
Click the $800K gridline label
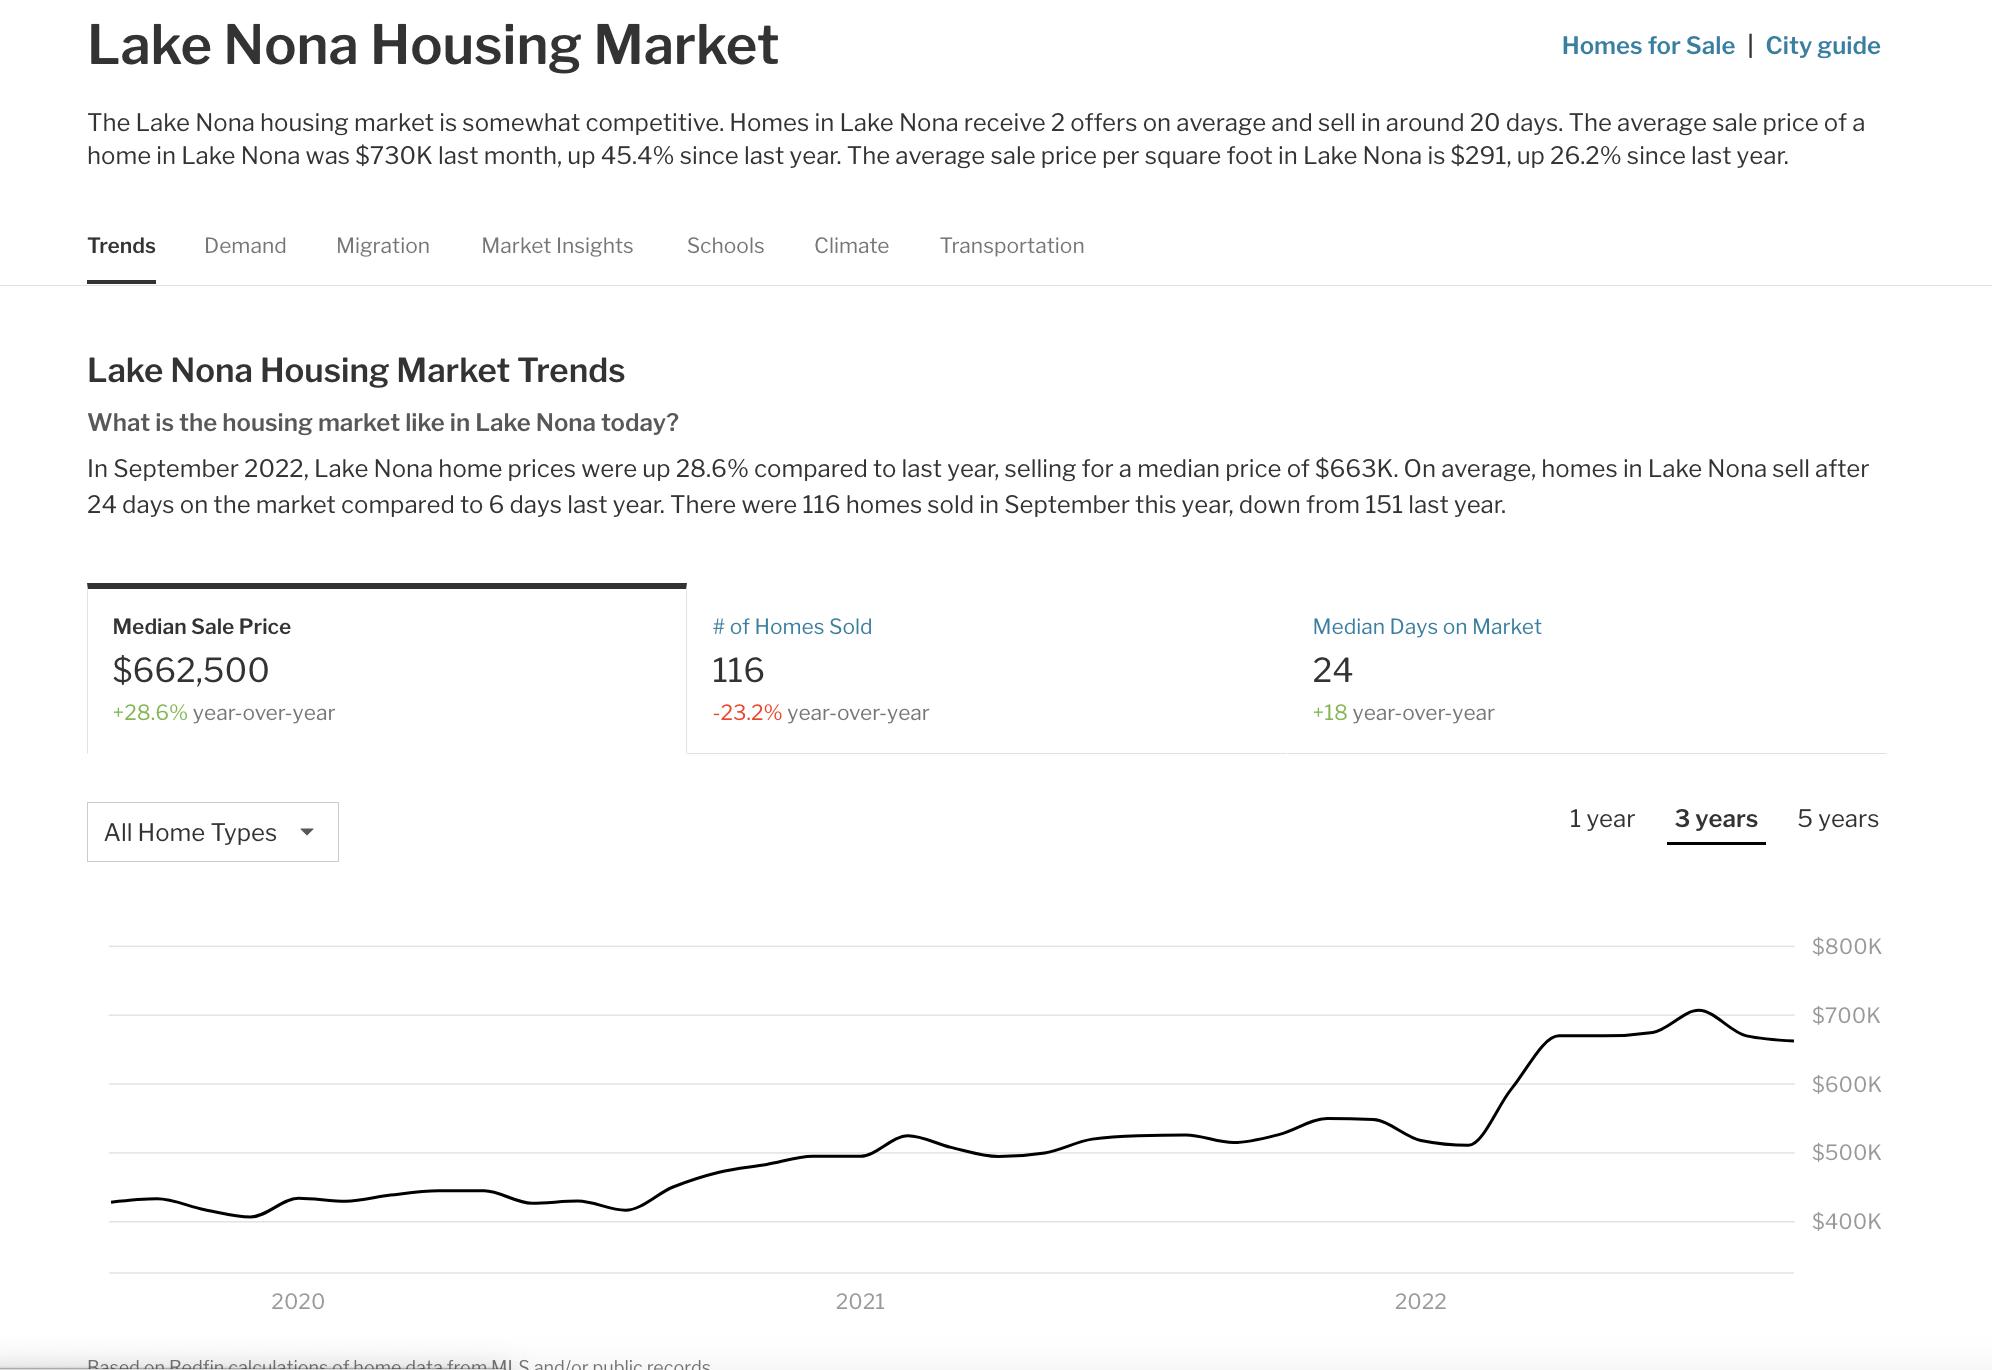tap(1846, 946)
